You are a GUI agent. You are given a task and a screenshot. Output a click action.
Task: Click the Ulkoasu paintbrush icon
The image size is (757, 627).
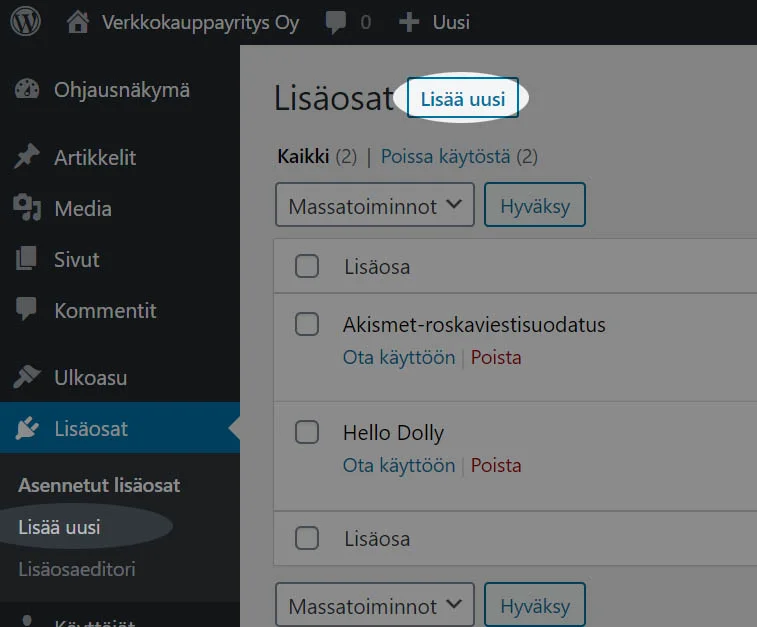[x=27, y=378]
